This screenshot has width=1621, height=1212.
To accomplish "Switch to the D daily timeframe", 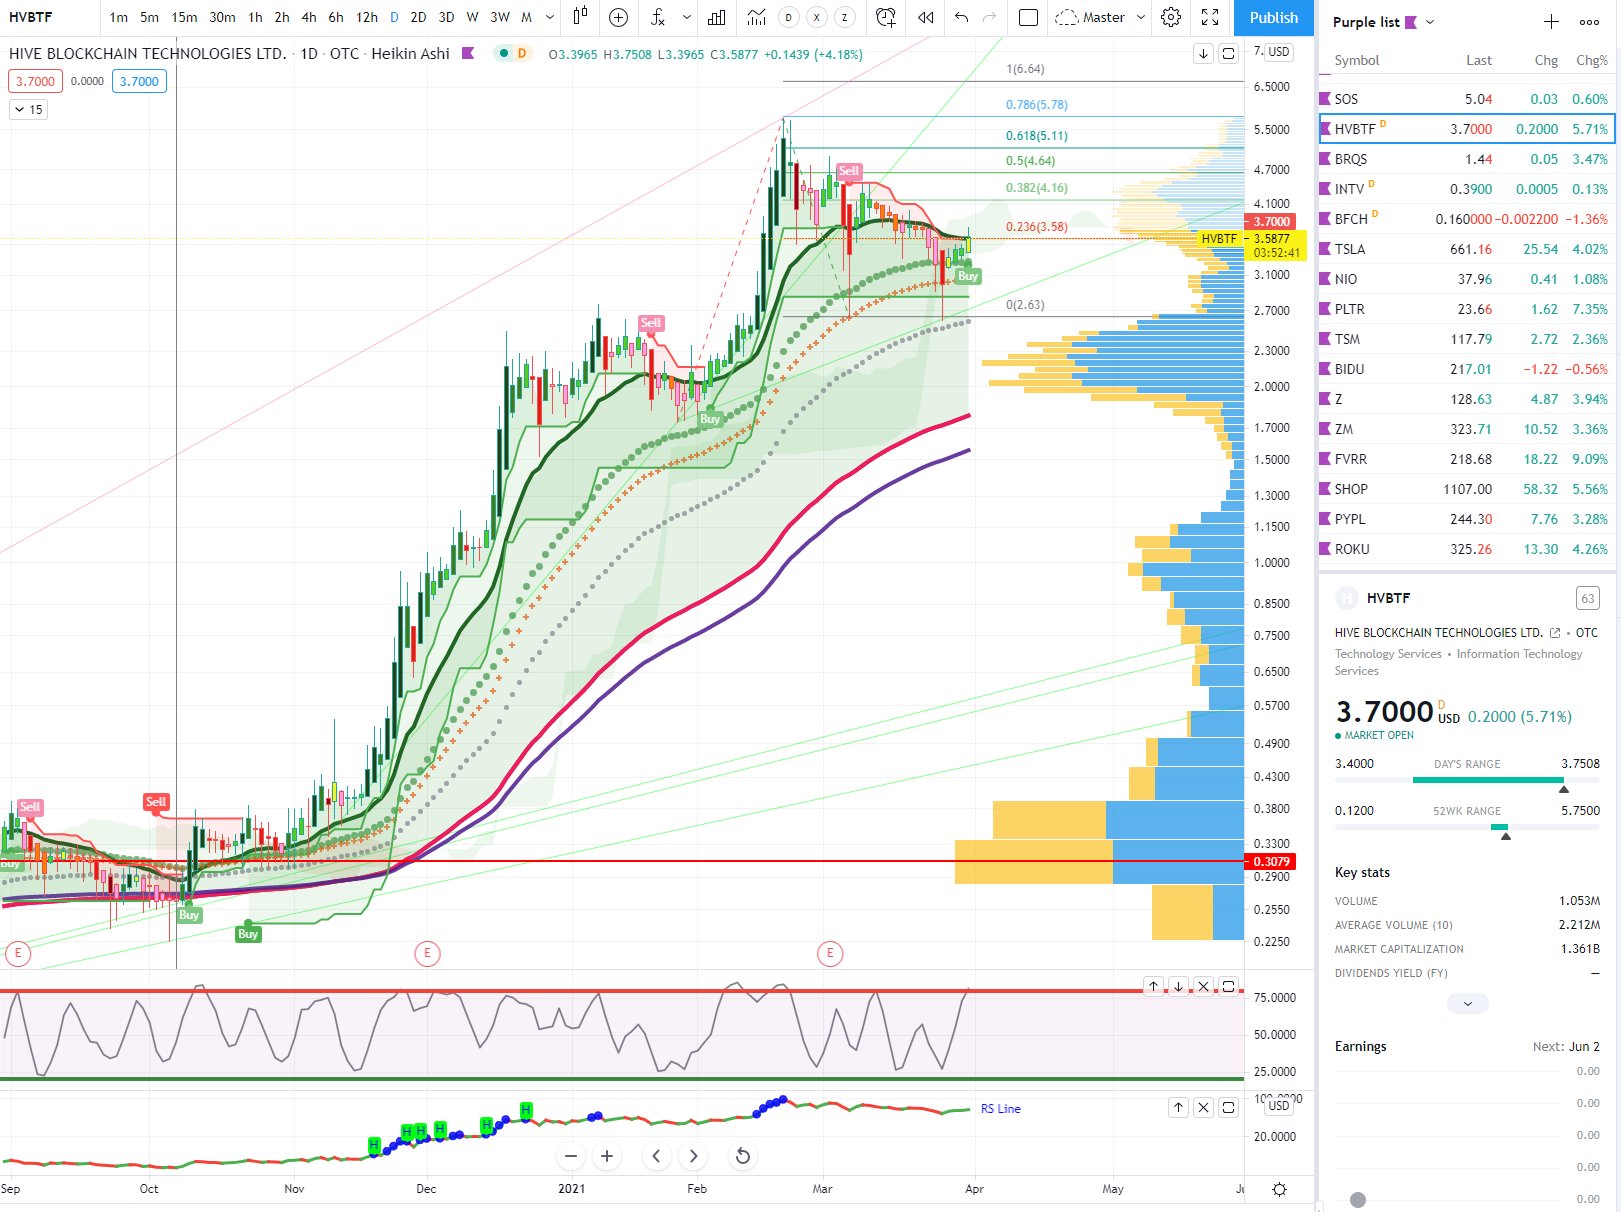I will (394, 17).
